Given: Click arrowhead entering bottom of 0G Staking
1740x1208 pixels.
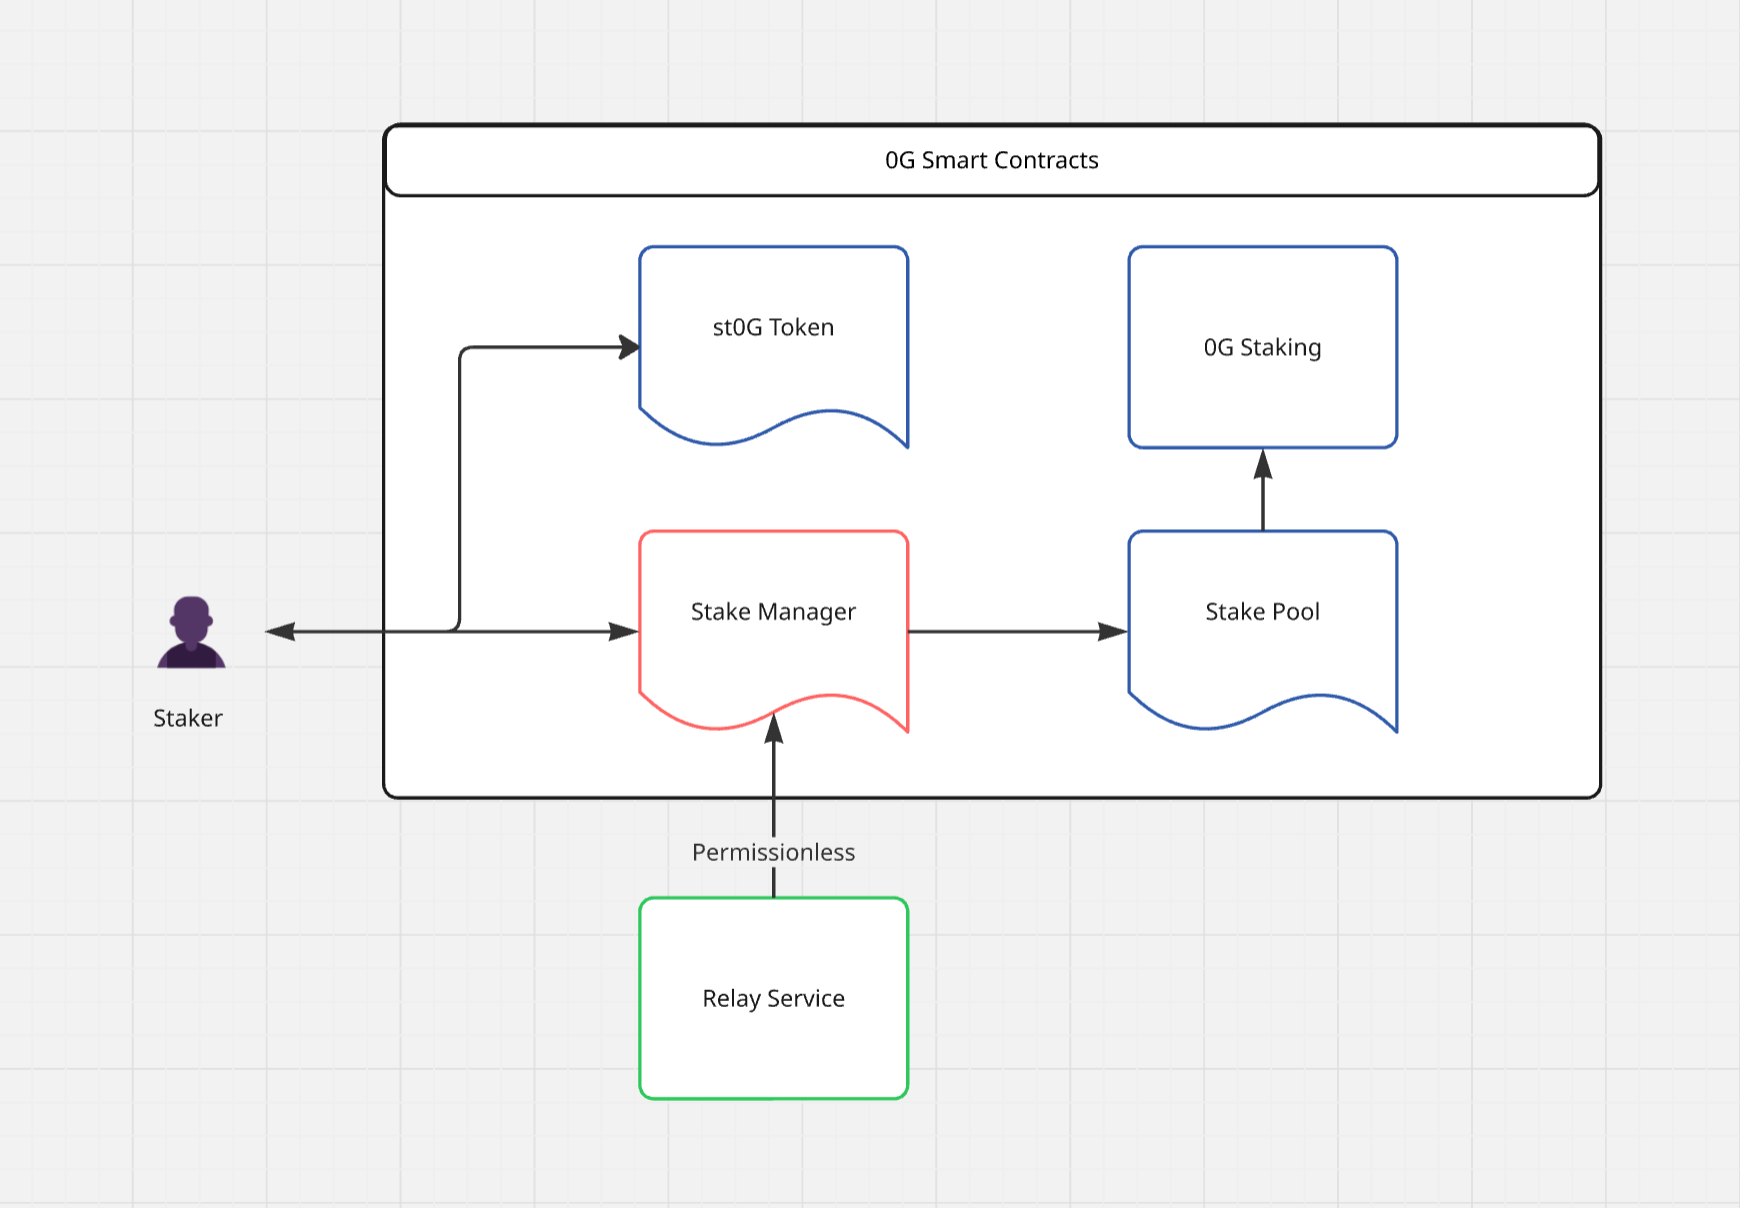Looking at the screenshot, I should coord(1263,464).
